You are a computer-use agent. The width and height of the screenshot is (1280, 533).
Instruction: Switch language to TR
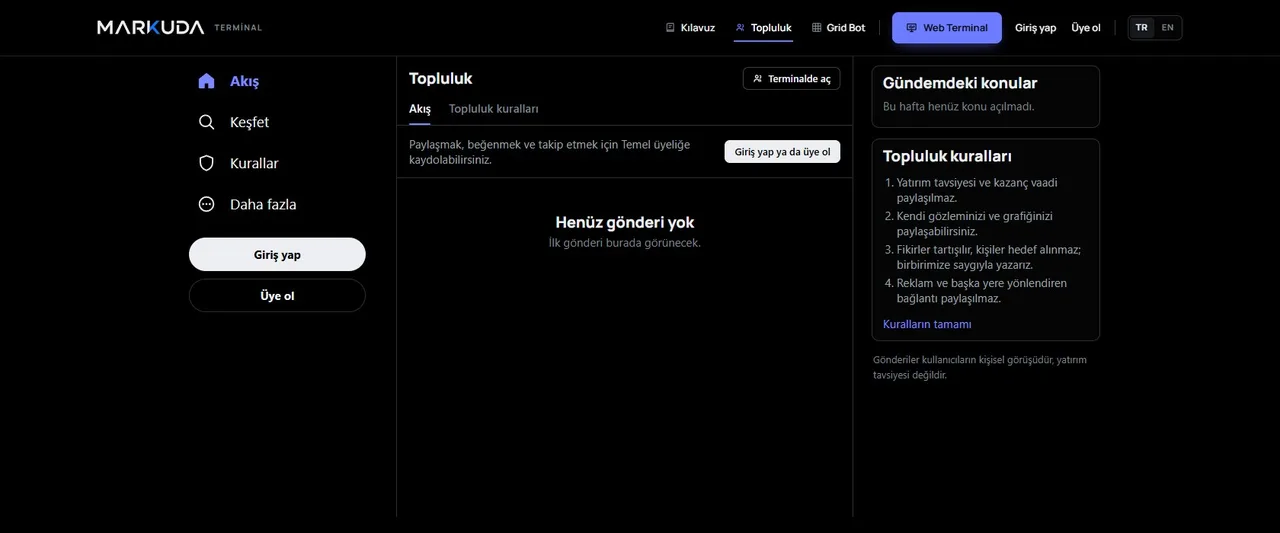click(1142, 28)
